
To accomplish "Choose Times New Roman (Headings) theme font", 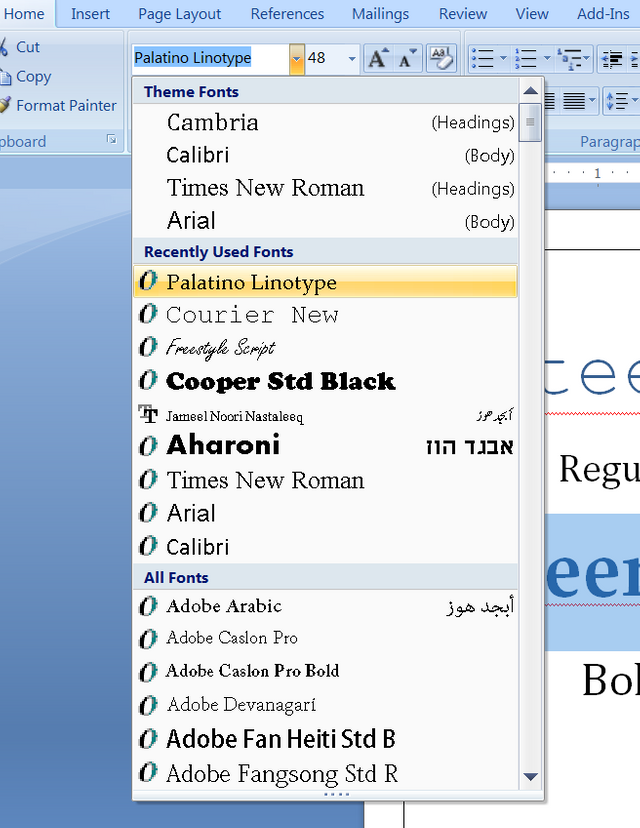I will pyautogui.click(x=325, y=188).
